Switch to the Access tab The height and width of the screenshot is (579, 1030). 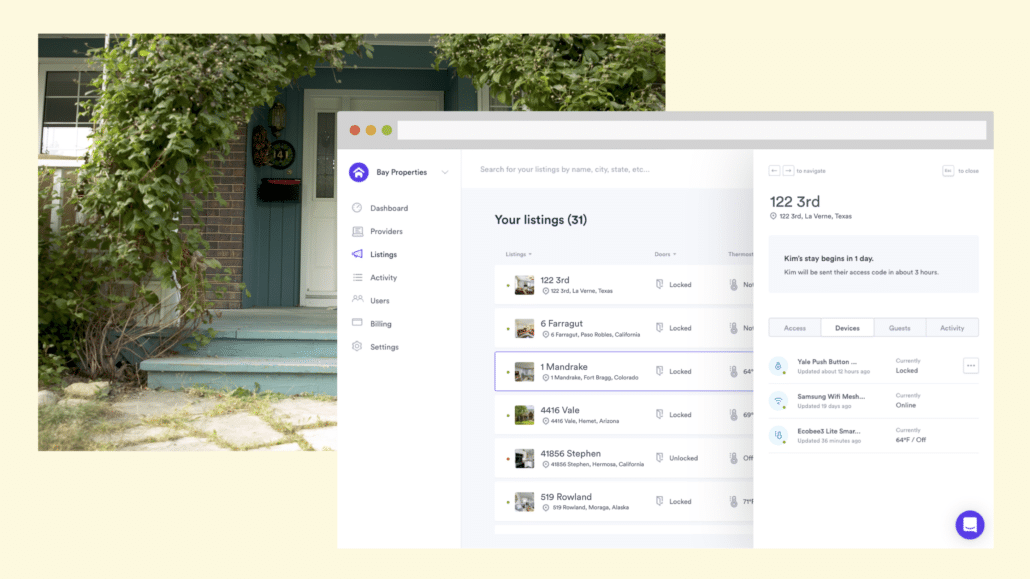coord(795,328)
